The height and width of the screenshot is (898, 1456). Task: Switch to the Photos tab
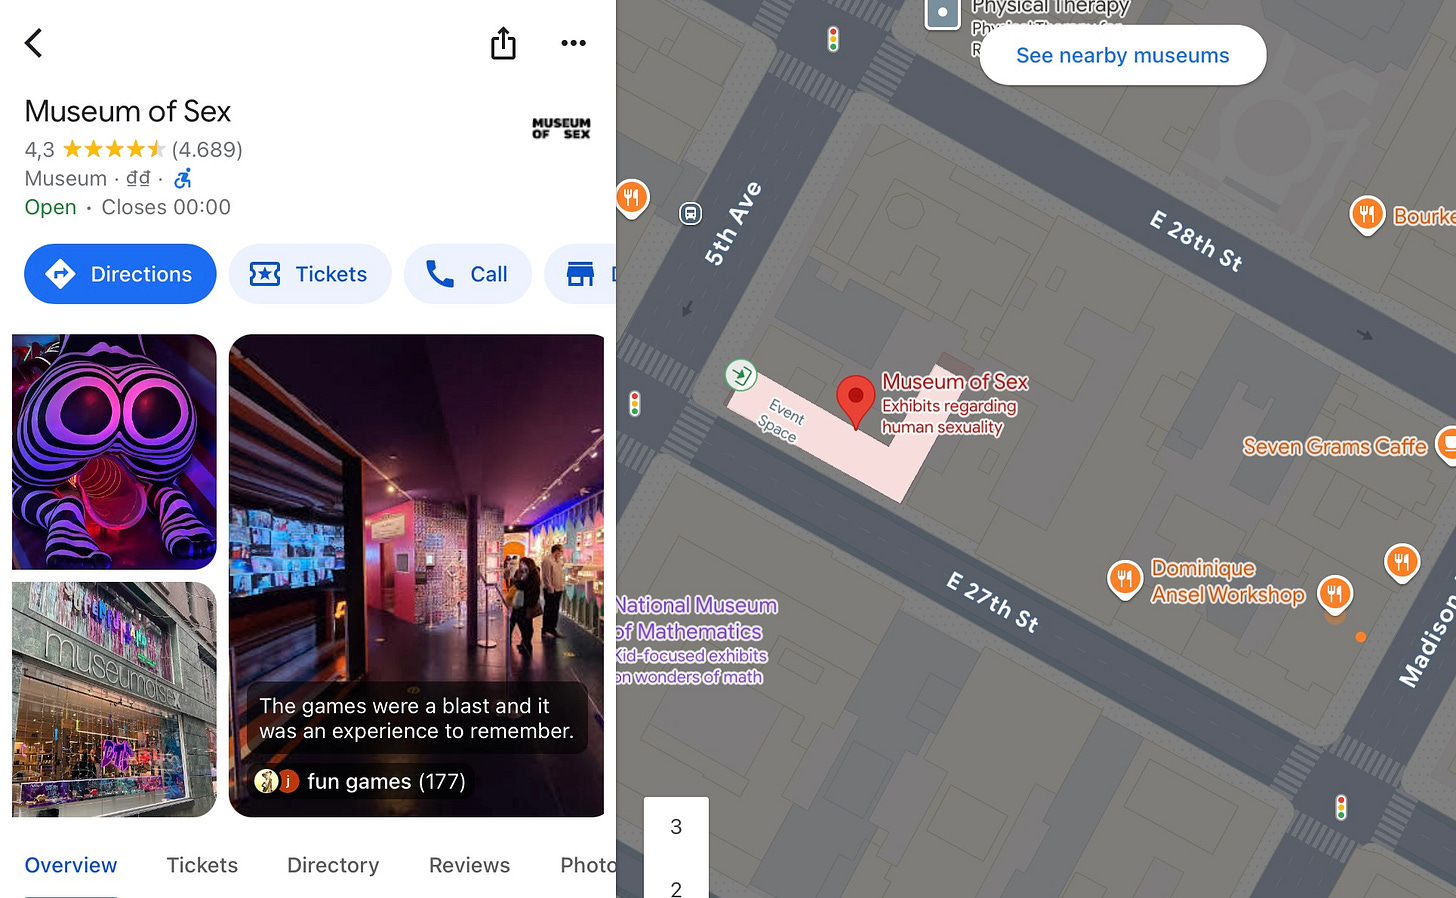point(588,865)
